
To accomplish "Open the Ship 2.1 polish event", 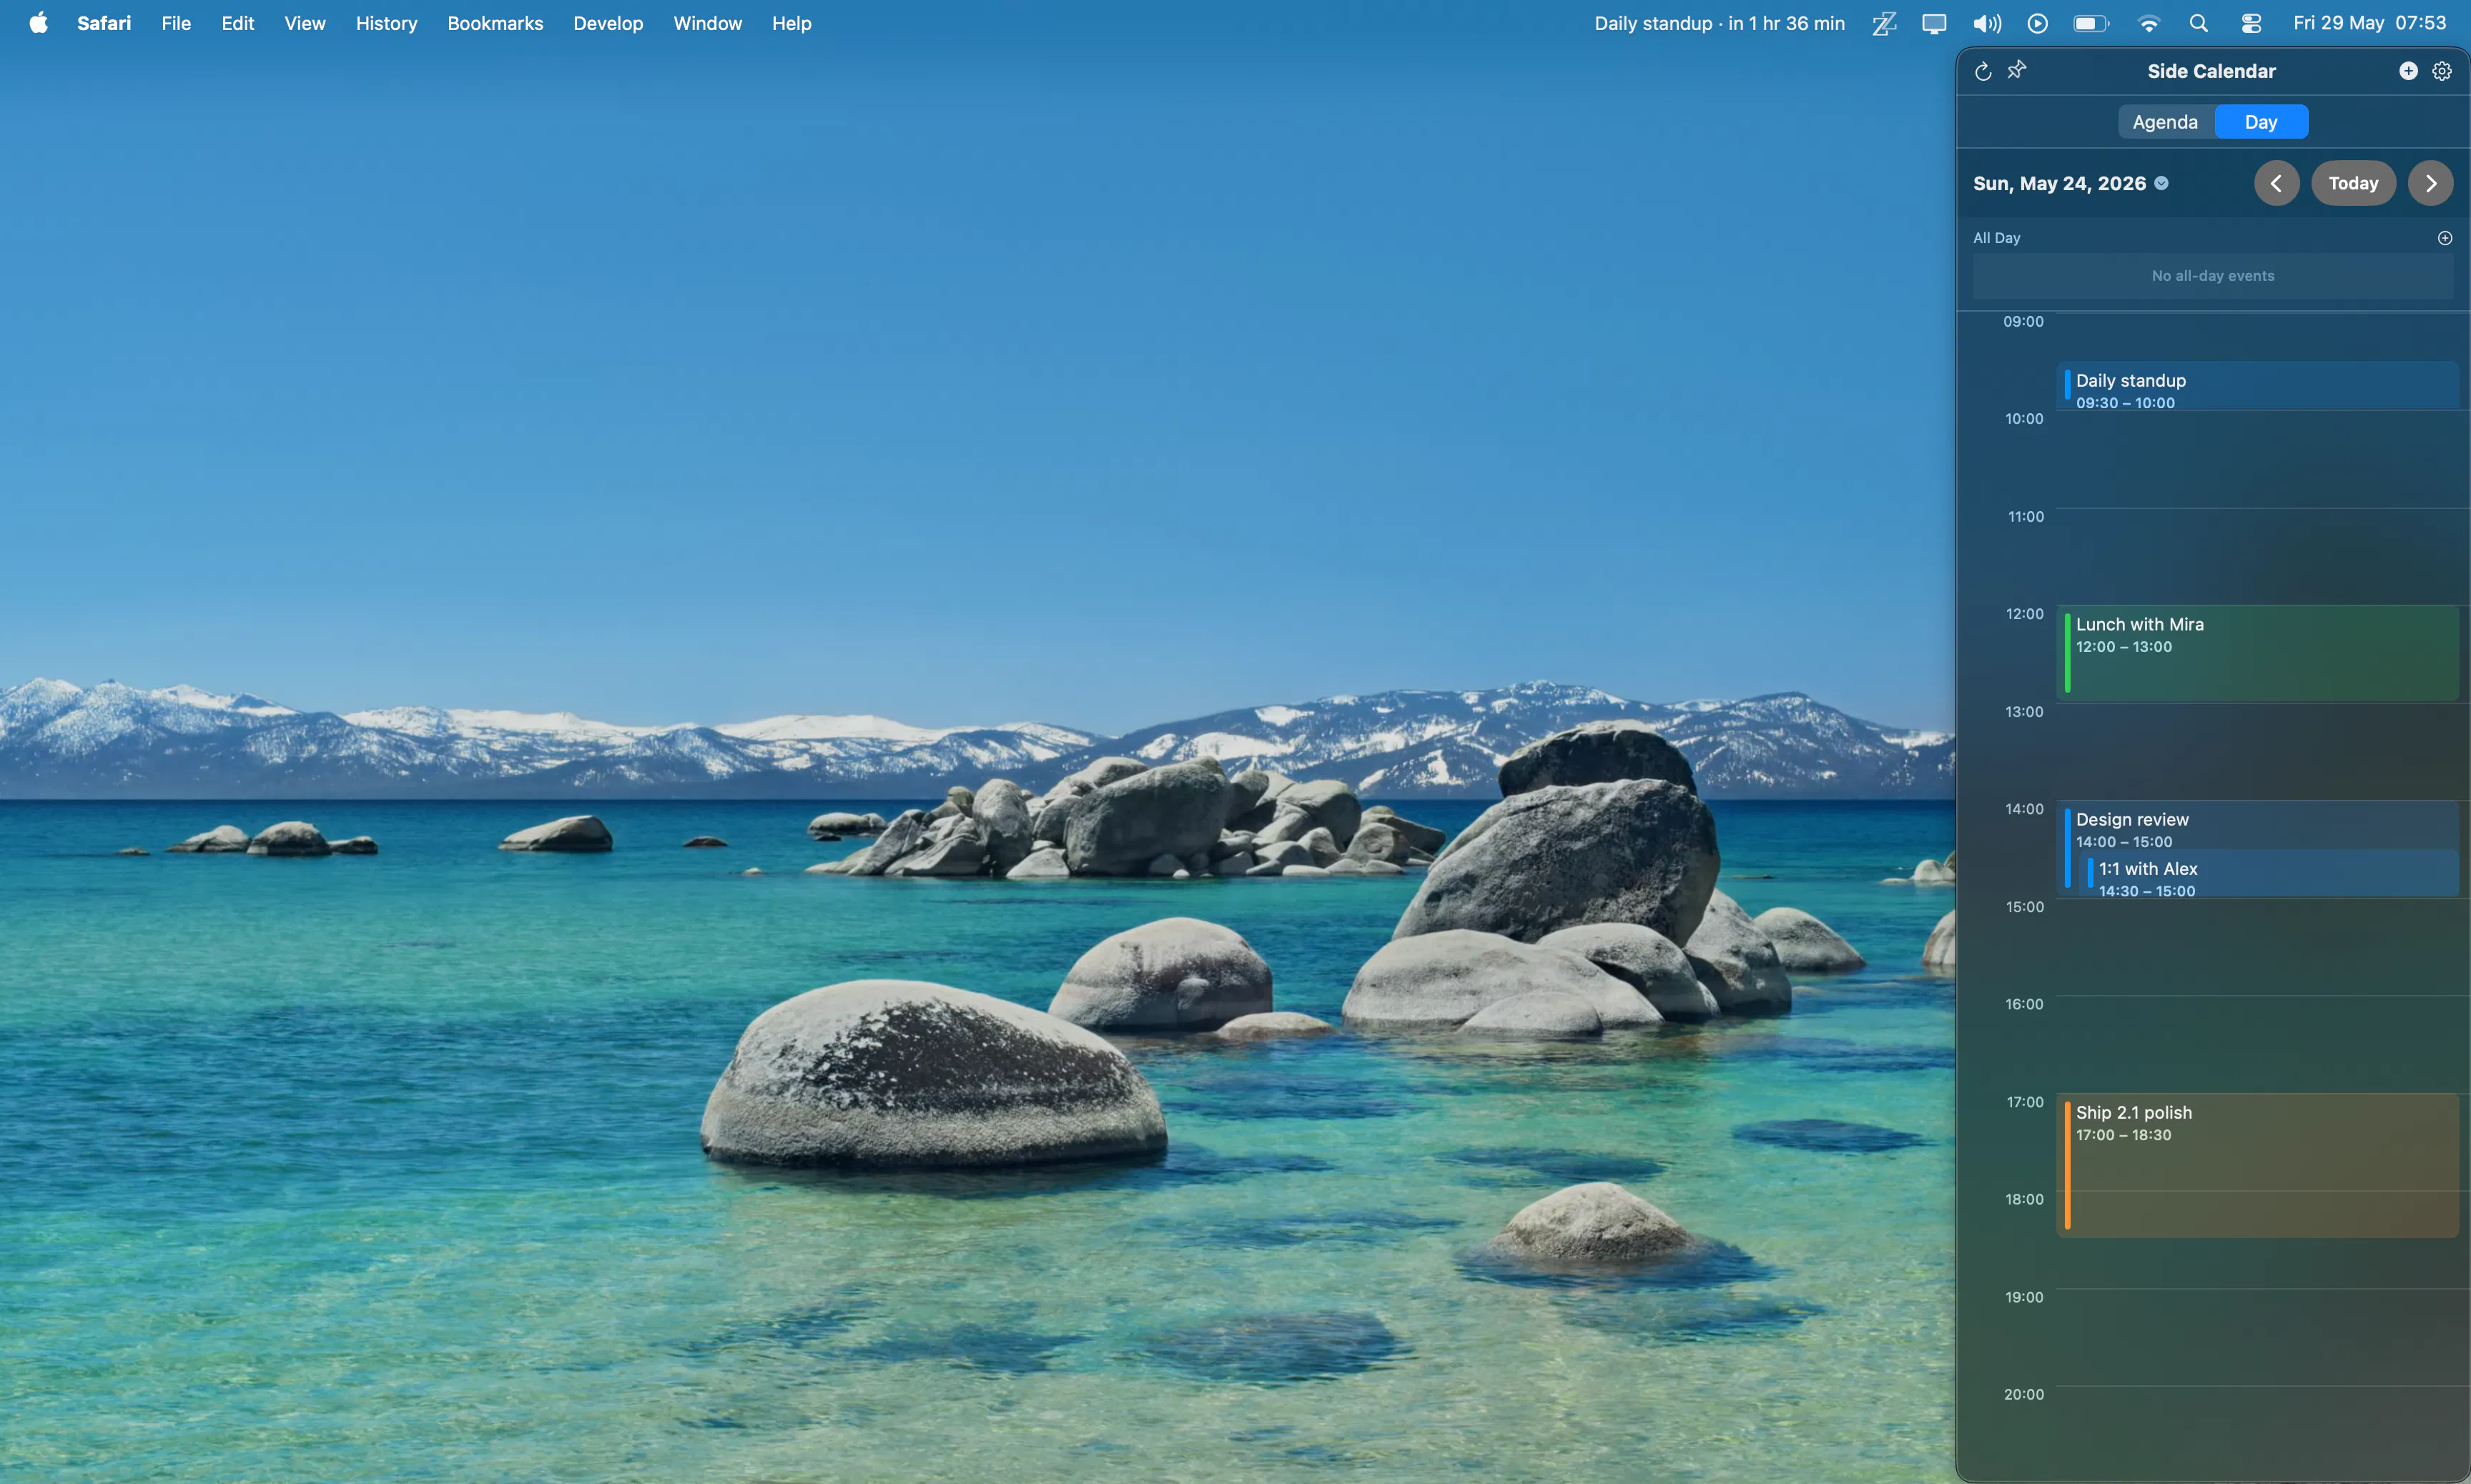I will (2257, 1165).
